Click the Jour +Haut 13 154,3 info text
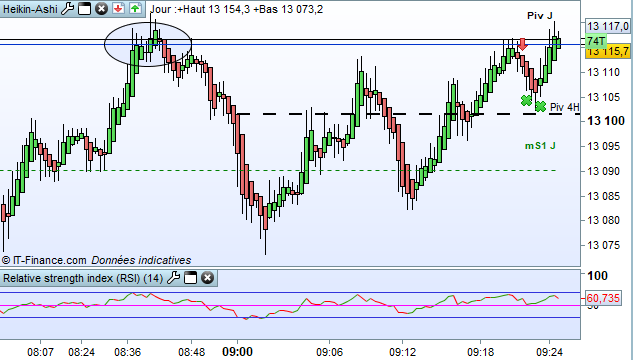 click(x=237, y=9)
